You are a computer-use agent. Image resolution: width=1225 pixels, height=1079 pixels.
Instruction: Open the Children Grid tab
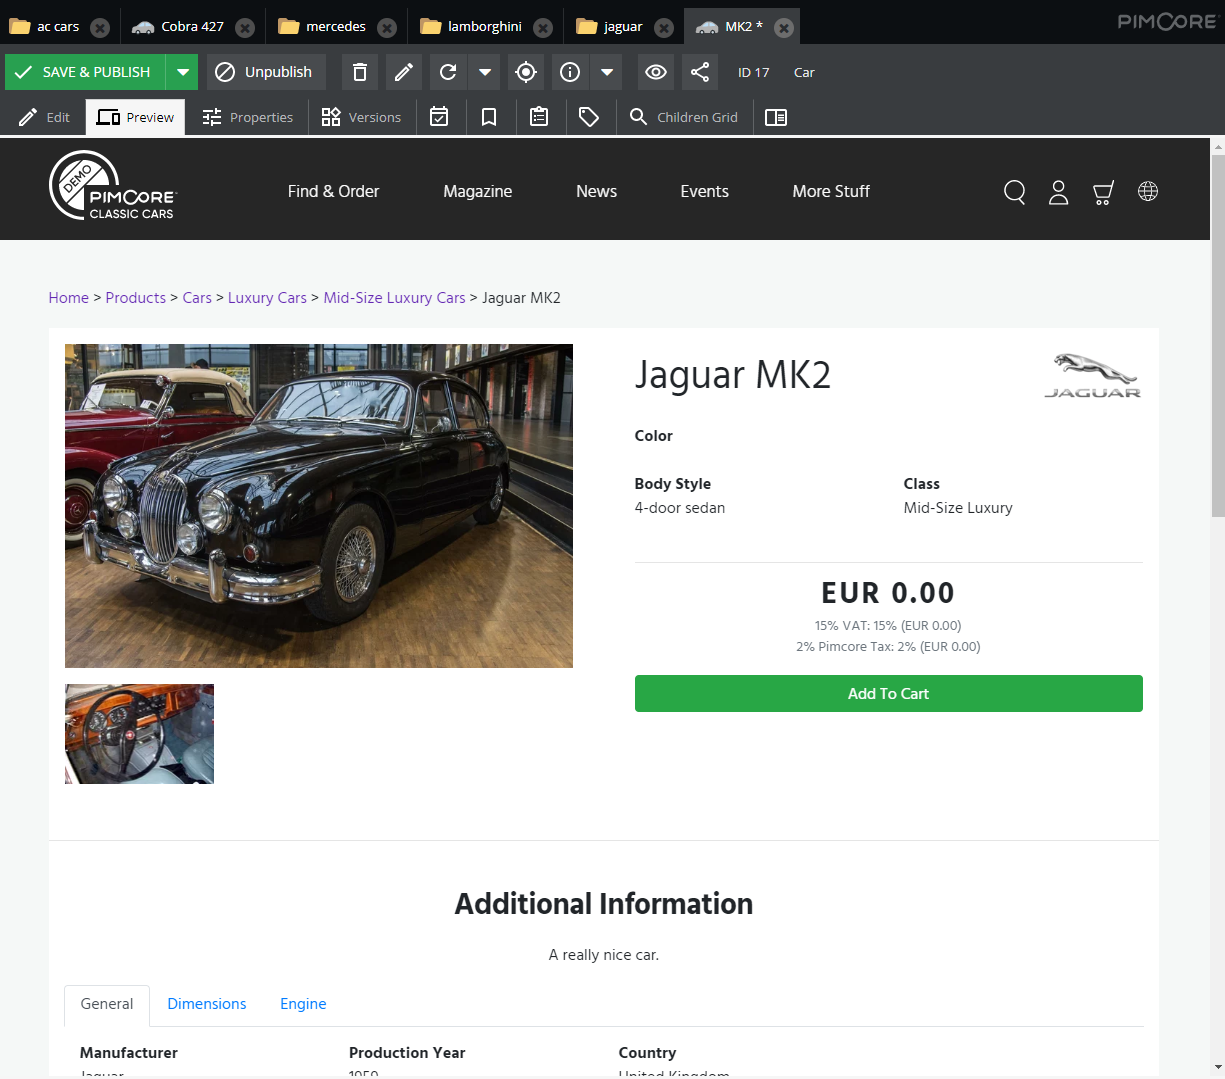coord(684,117)
